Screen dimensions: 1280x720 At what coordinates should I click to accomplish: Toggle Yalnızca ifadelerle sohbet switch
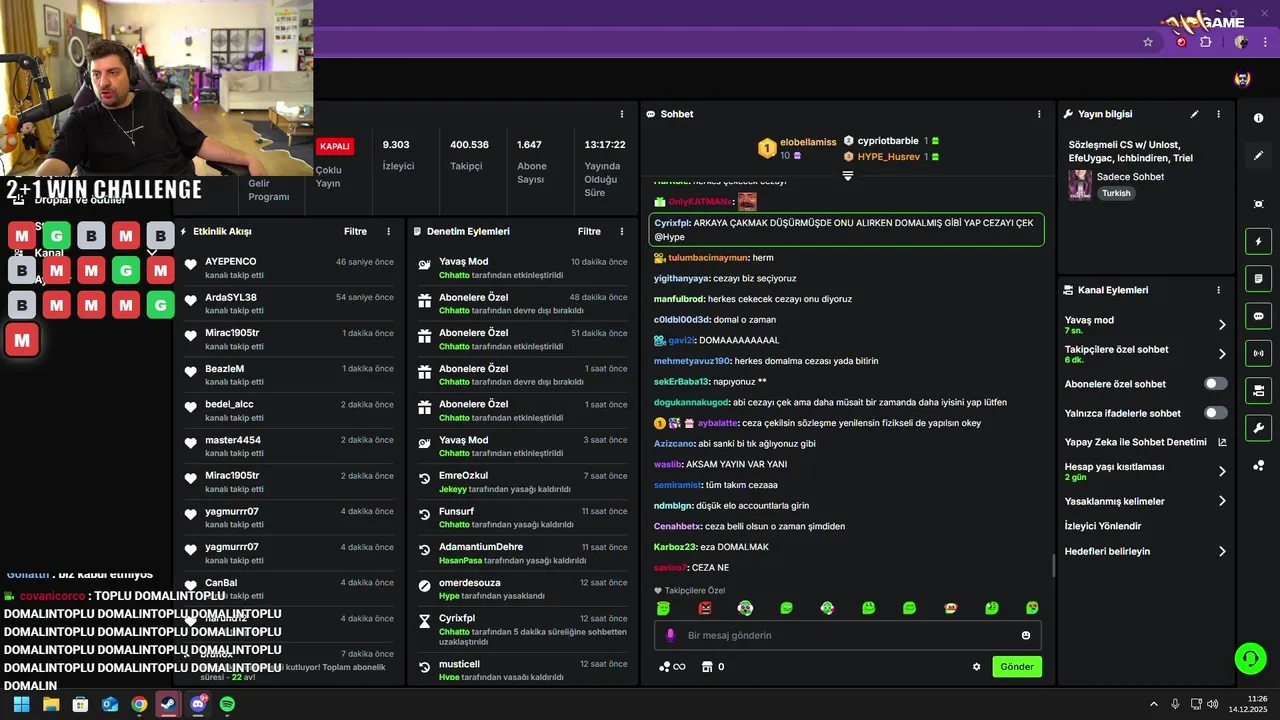(x=1216, y=413)
